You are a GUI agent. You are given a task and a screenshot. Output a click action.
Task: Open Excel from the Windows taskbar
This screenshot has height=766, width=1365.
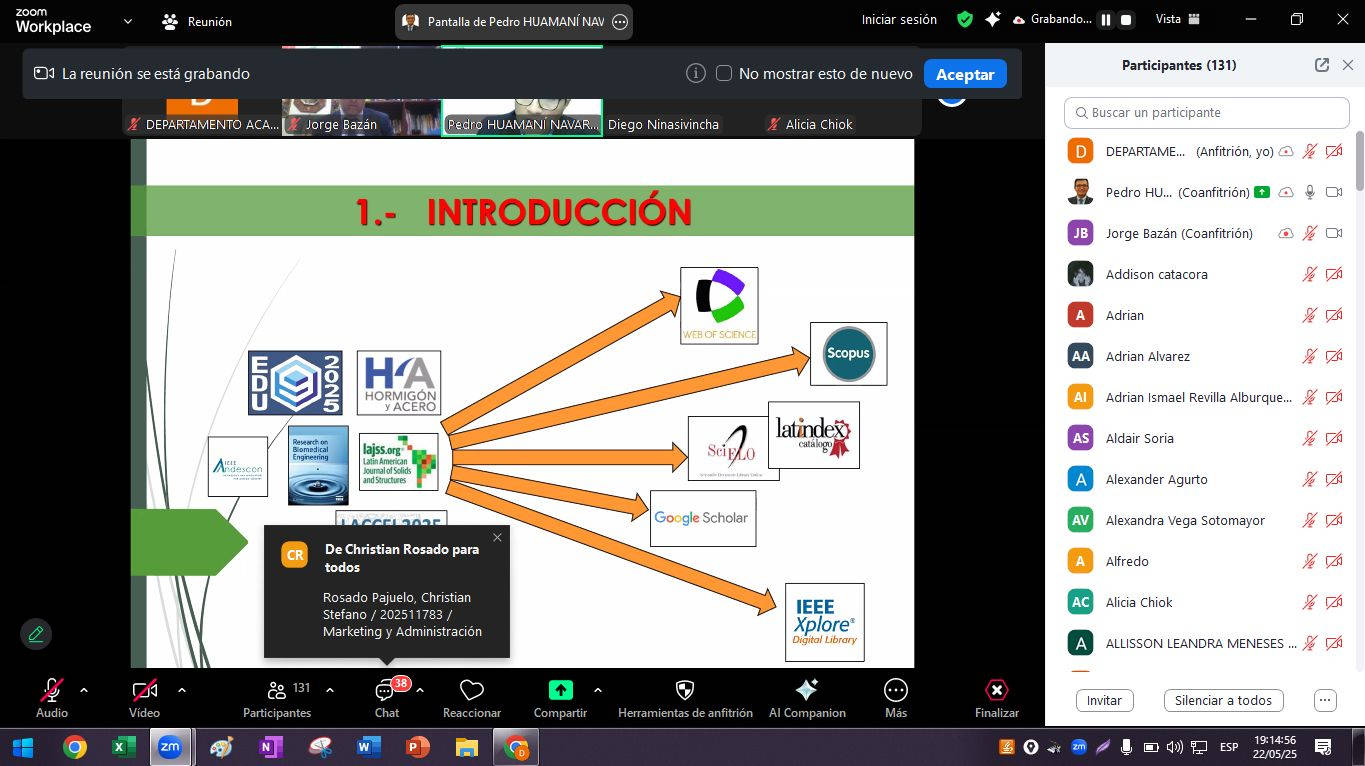[123, 747]
